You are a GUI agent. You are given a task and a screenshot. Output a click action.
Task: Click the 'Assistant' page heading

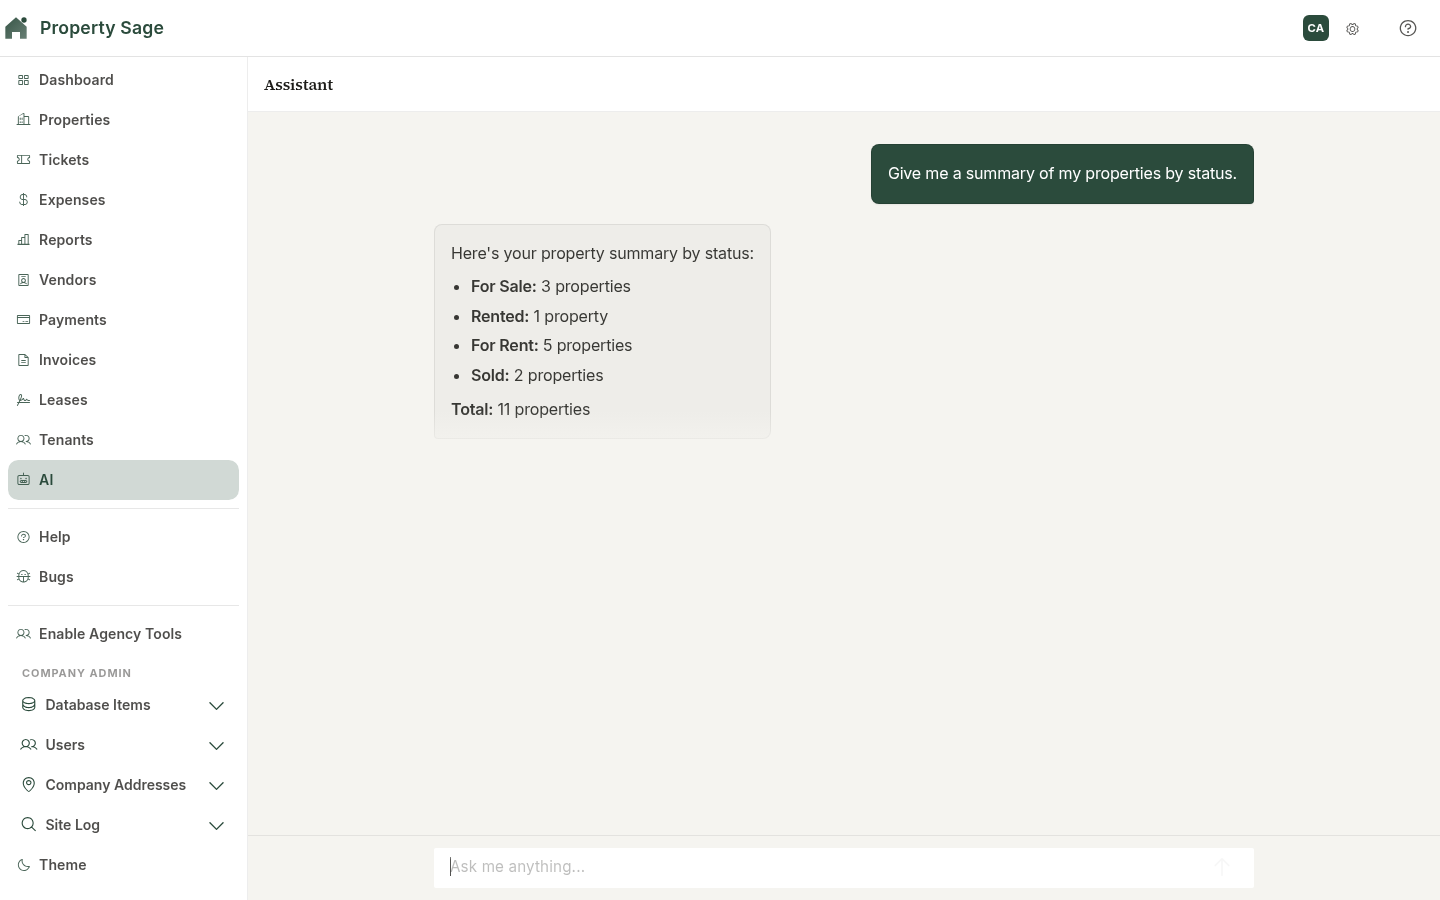coord(299,85)
